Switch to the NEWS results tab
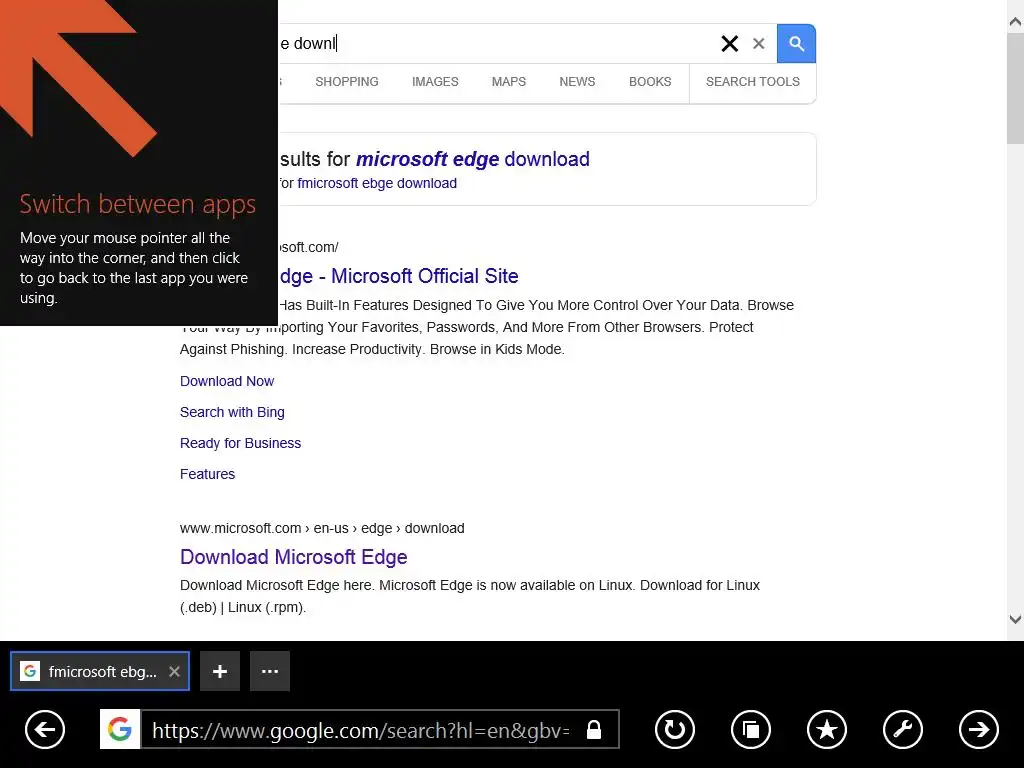The image size is (1024, 768). pos(577,82)
